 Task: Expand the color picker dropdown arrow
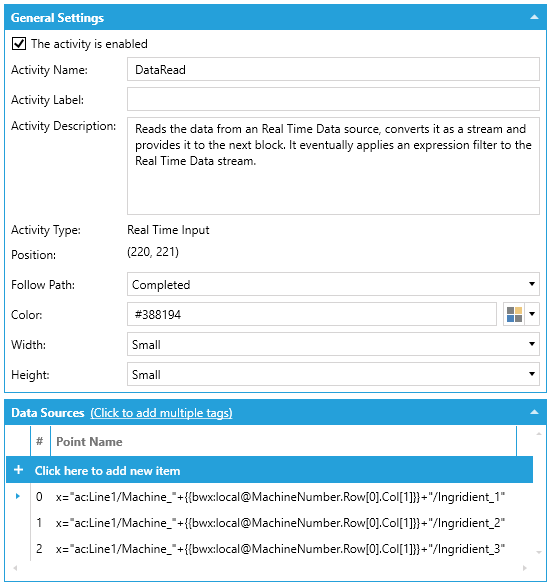pyautogui.click(x=532, y=314)
